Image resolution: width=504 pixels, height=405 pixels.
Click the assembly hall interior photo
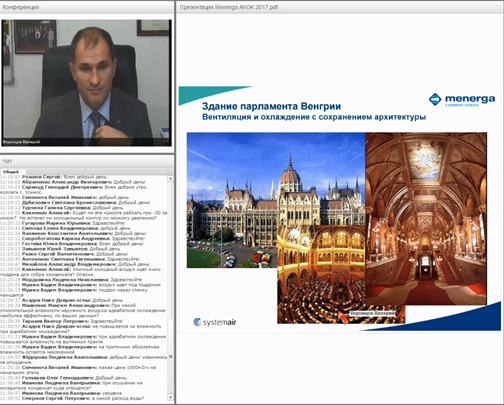(322, 274)
